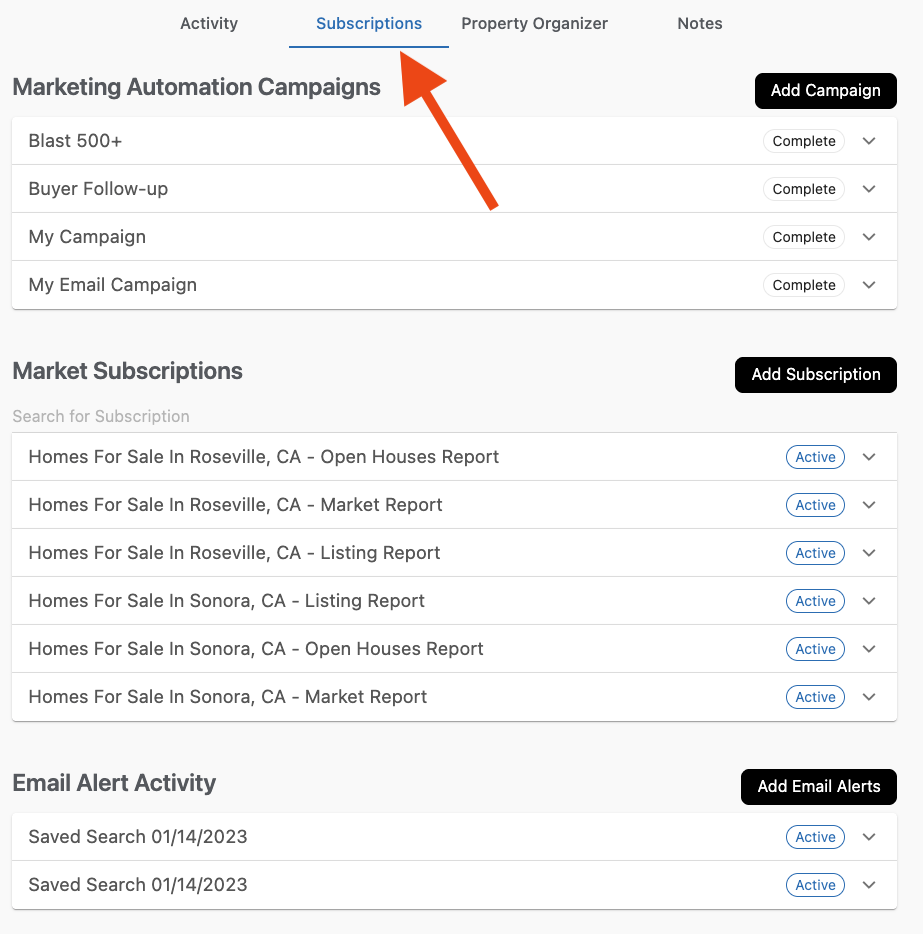Go to the Notes tab
Screen dimensions: 923x934
pyautogui.click(x=699, y=23)
